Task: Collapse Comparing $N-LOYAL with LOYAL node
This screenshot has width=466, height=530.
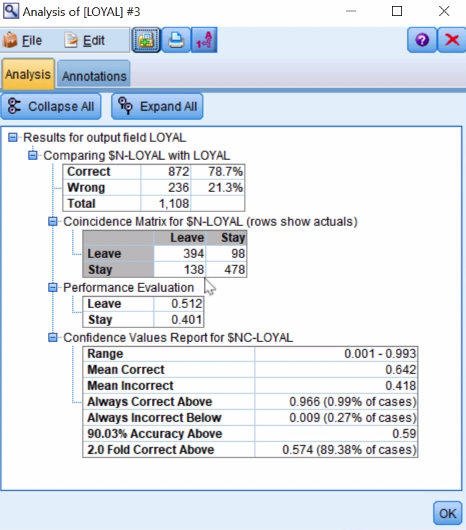Action: (33, 155)
